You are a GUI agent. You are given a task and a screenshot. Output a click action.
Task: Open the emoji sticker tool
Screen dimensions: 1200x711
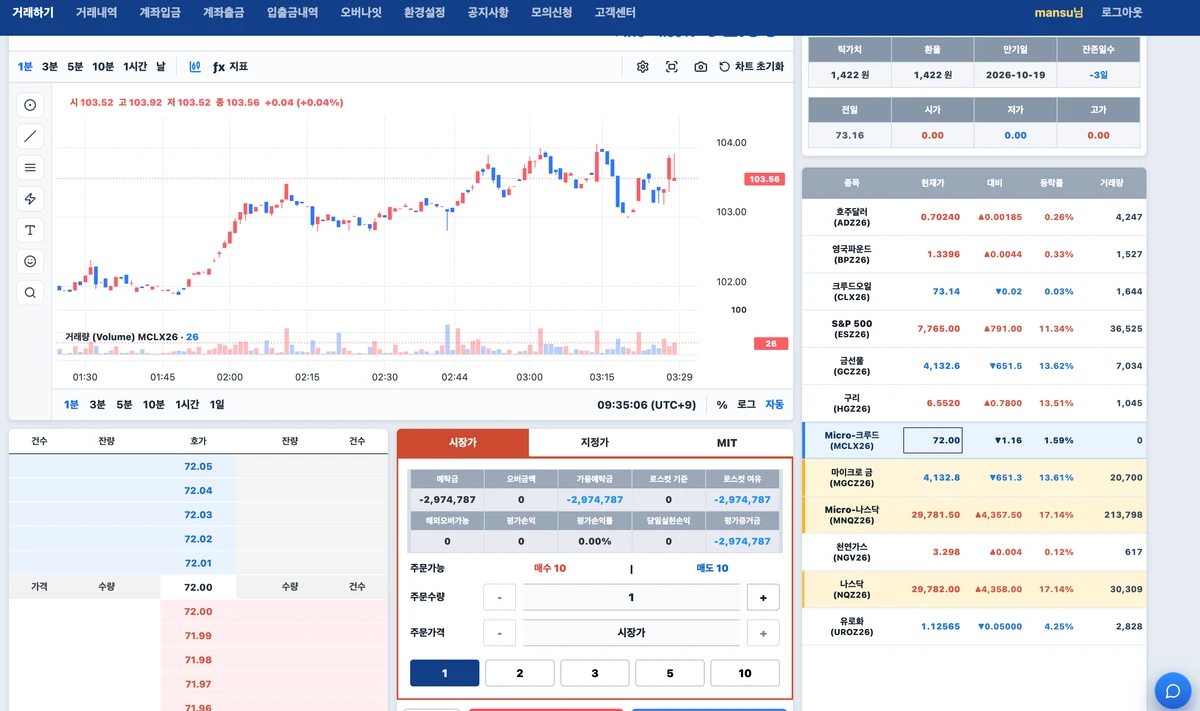(30, 261)
